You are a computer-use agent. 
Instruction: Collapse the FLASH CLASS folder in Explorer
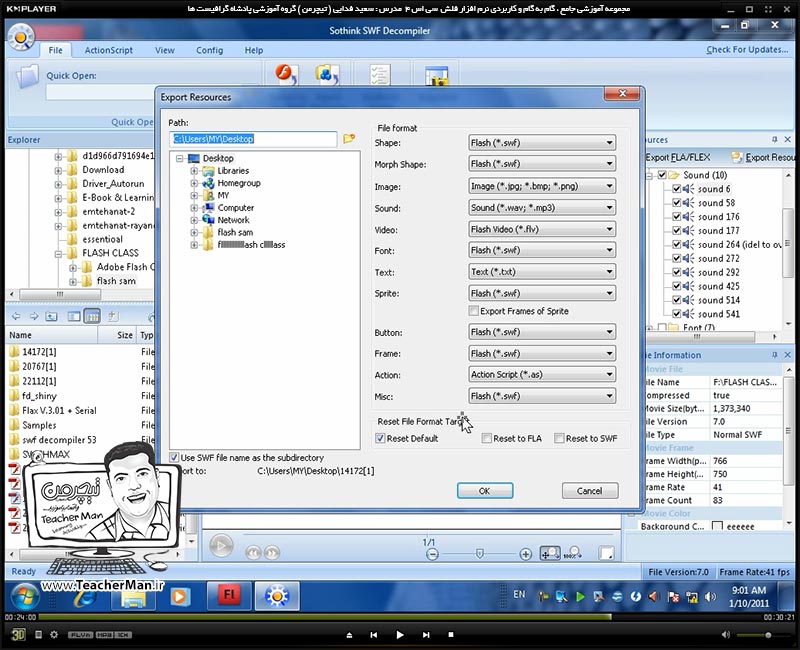click(x=58, y=253)
